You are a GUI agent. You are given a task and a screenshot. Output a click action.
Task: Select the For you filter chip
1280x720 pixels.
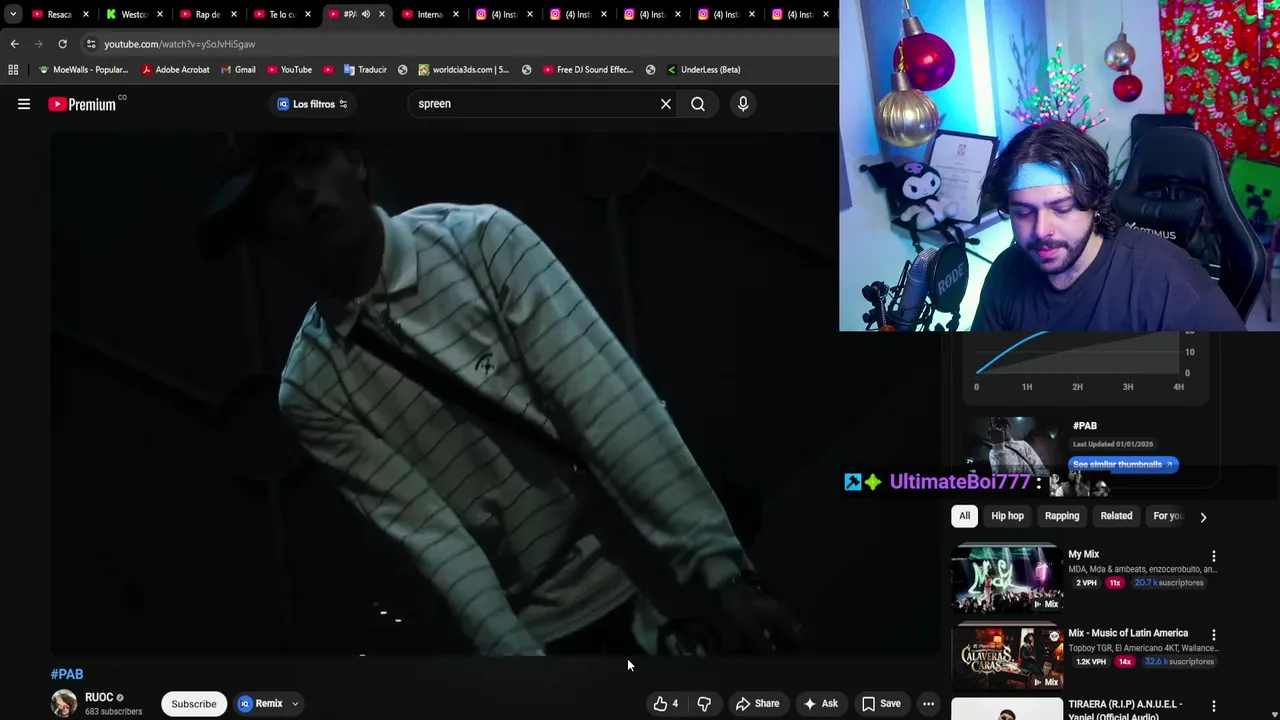(1167, 516)
